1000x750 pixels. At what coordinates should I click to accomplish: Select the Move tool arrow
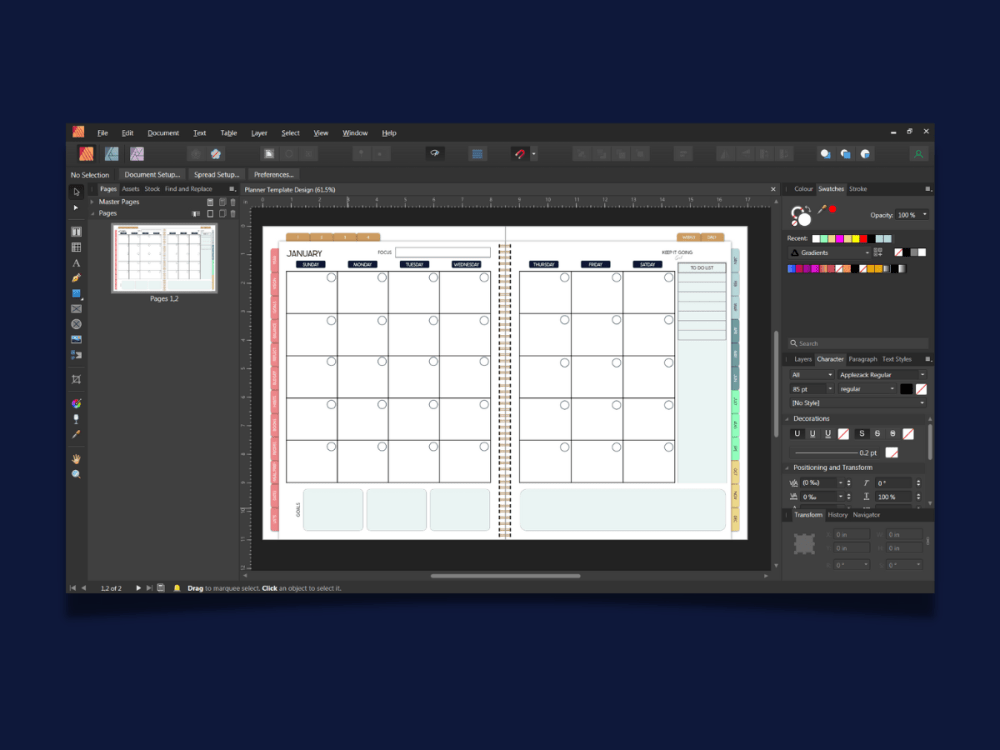pyautogui.click(x=77, y=192)
